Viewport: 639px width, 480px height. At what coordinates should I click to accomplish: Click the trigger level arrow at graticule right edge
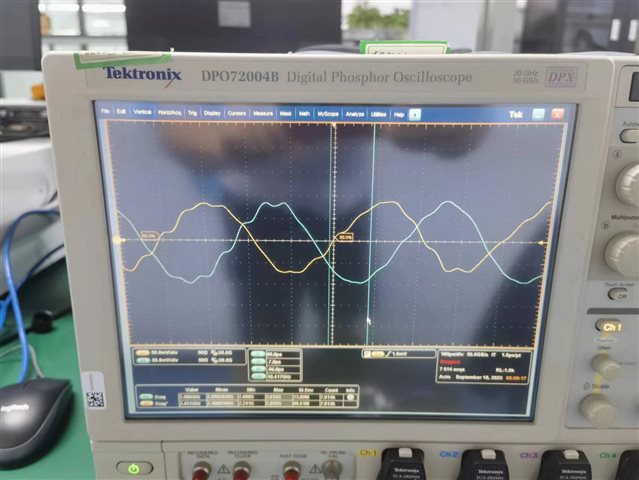(x=542, y=243)
